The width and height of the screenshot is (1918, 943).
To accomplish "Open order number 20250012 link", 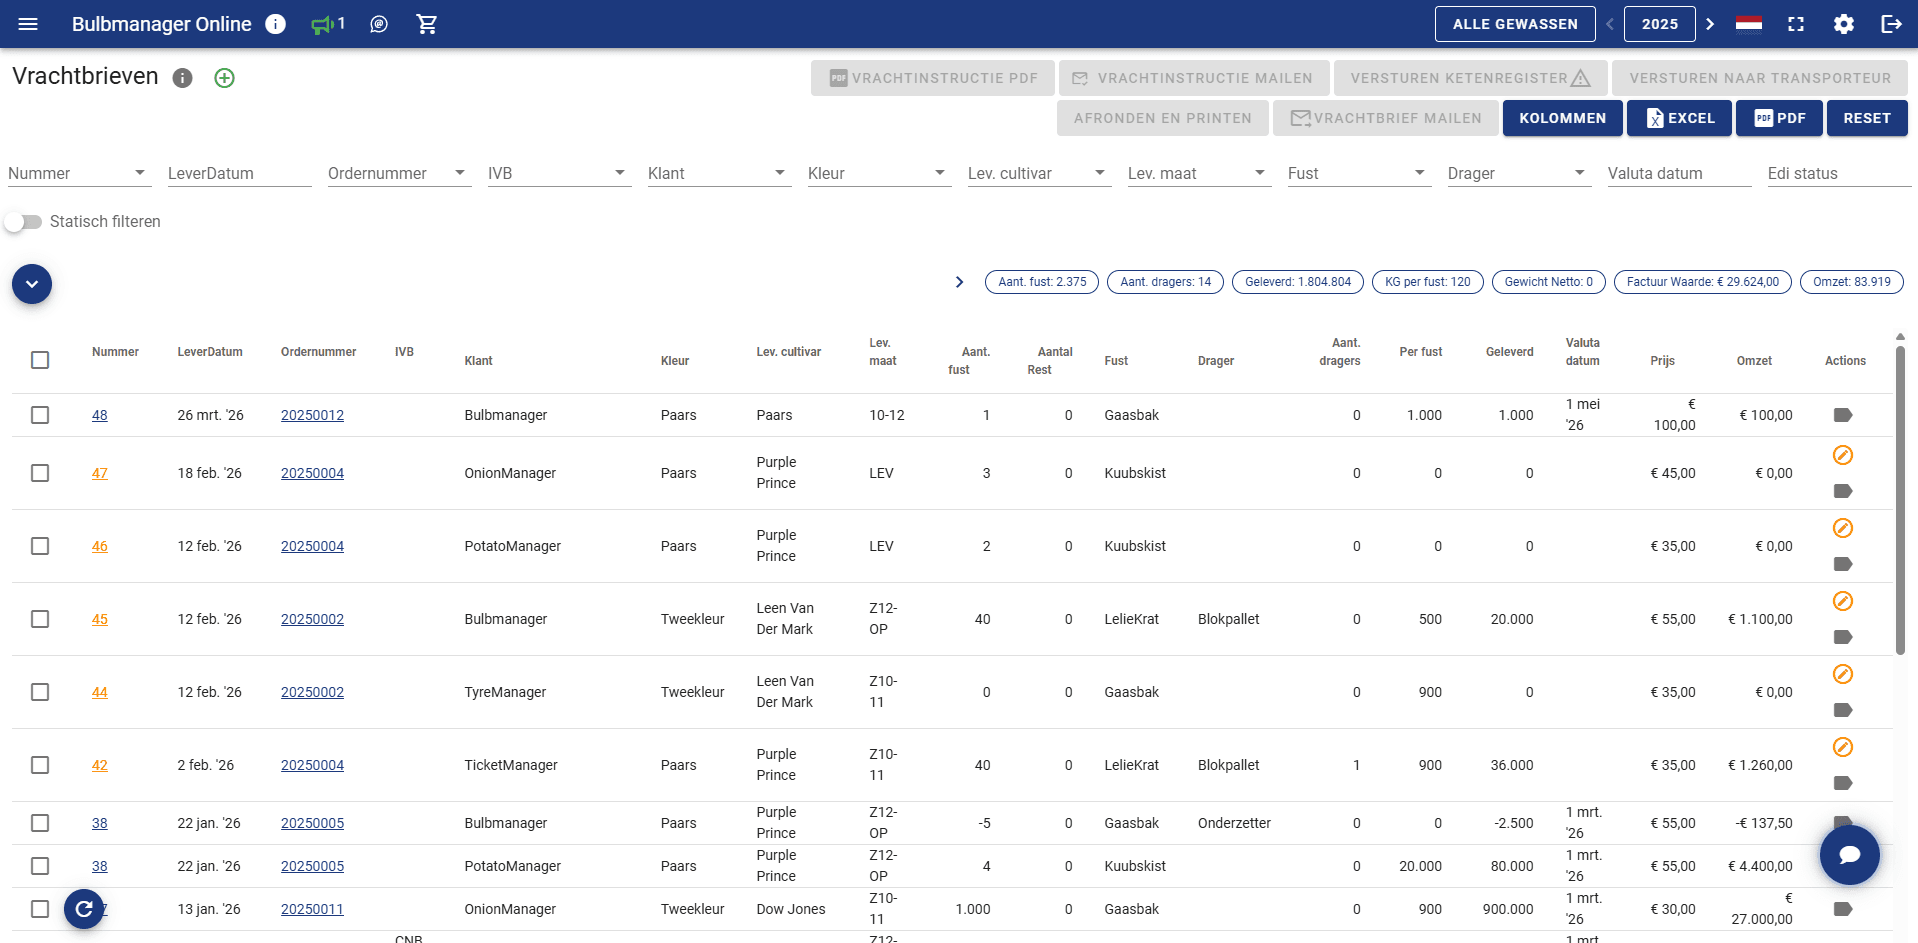I will pyautogui.click(x=312, y=415).
